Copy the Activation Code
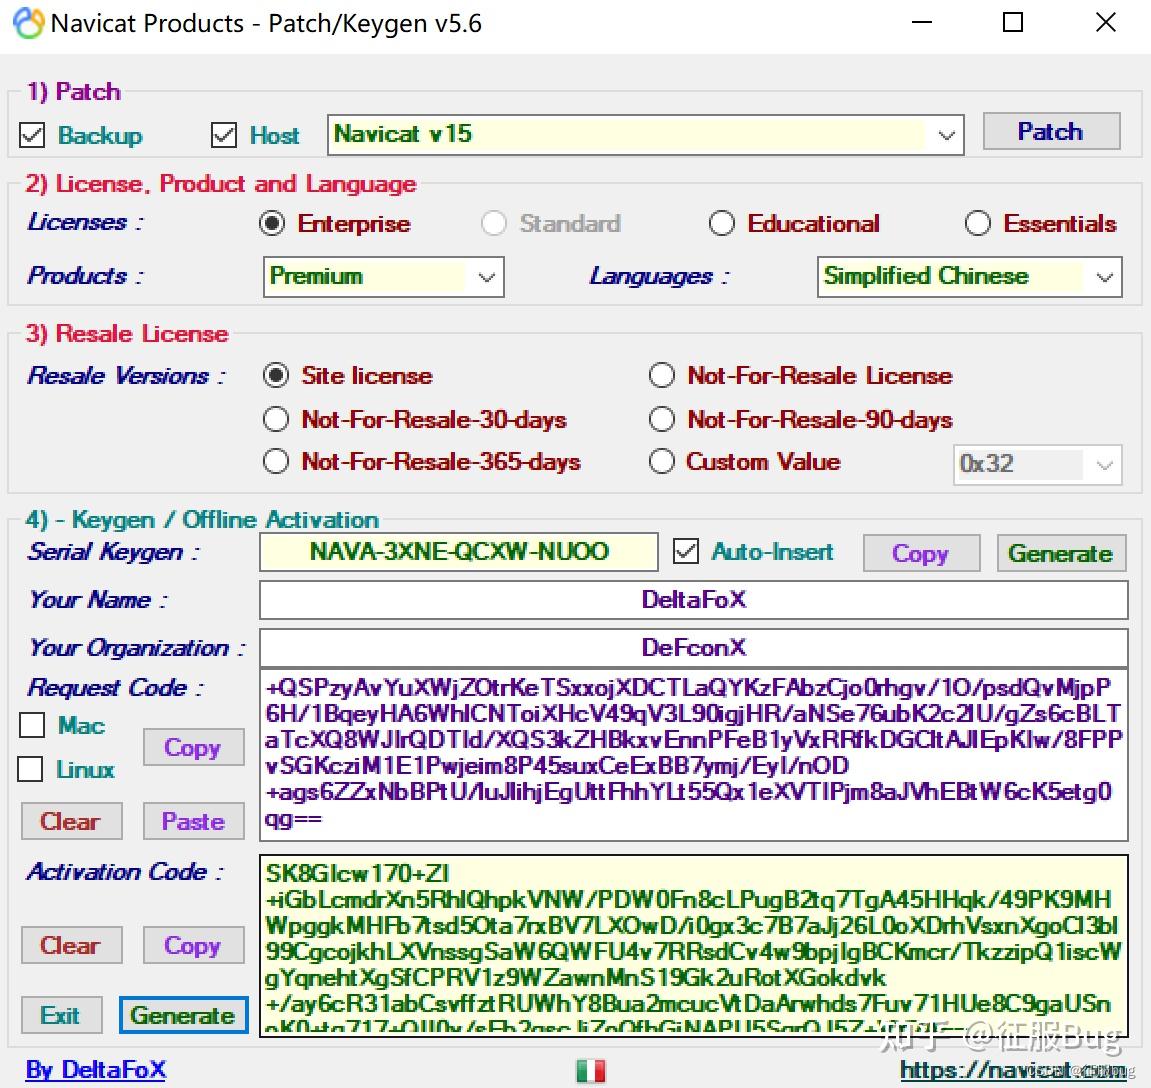Image resolution: width=1151 pixels, height=1088 pixels. [x=193, y=945]
